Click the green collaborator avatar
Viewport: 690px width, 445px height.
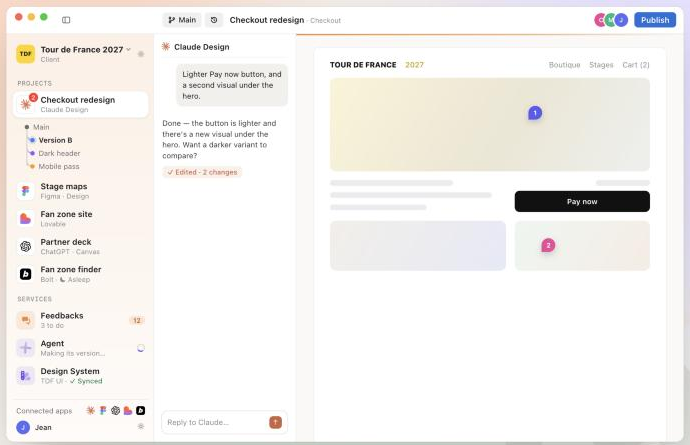click(x=610, y=20)
